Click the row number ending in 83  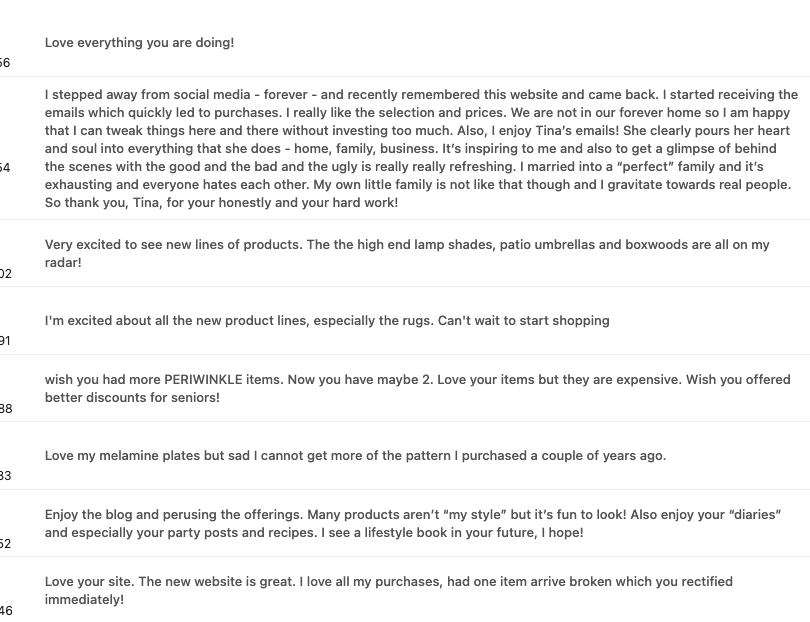point(5,476)
